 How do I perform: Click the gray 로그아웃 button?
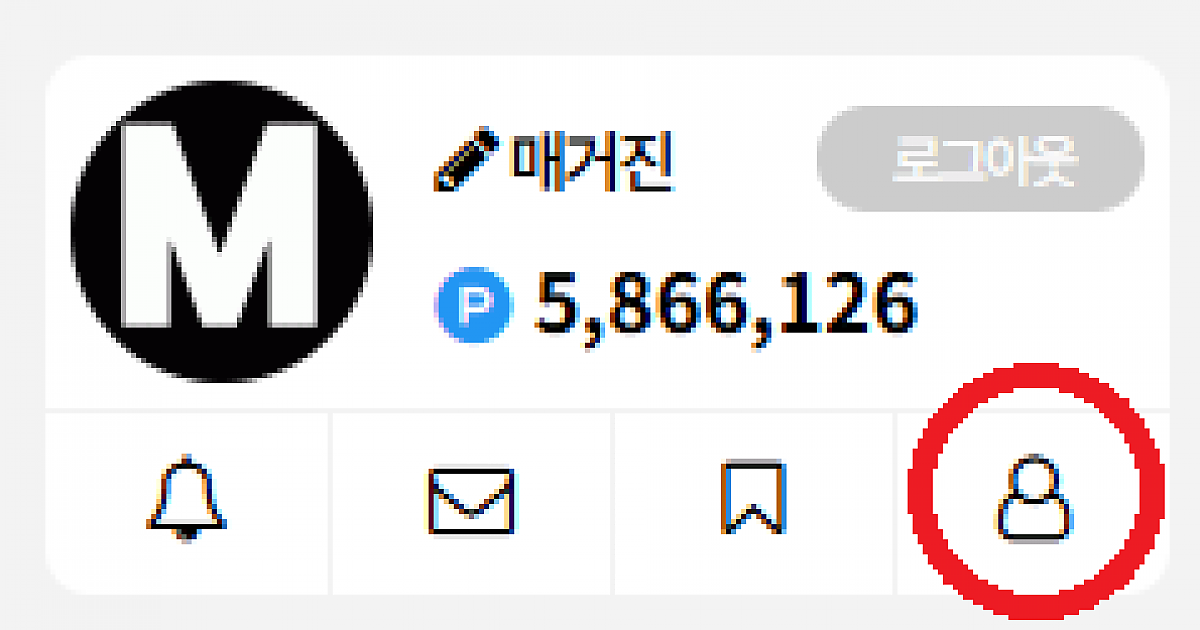980,158
